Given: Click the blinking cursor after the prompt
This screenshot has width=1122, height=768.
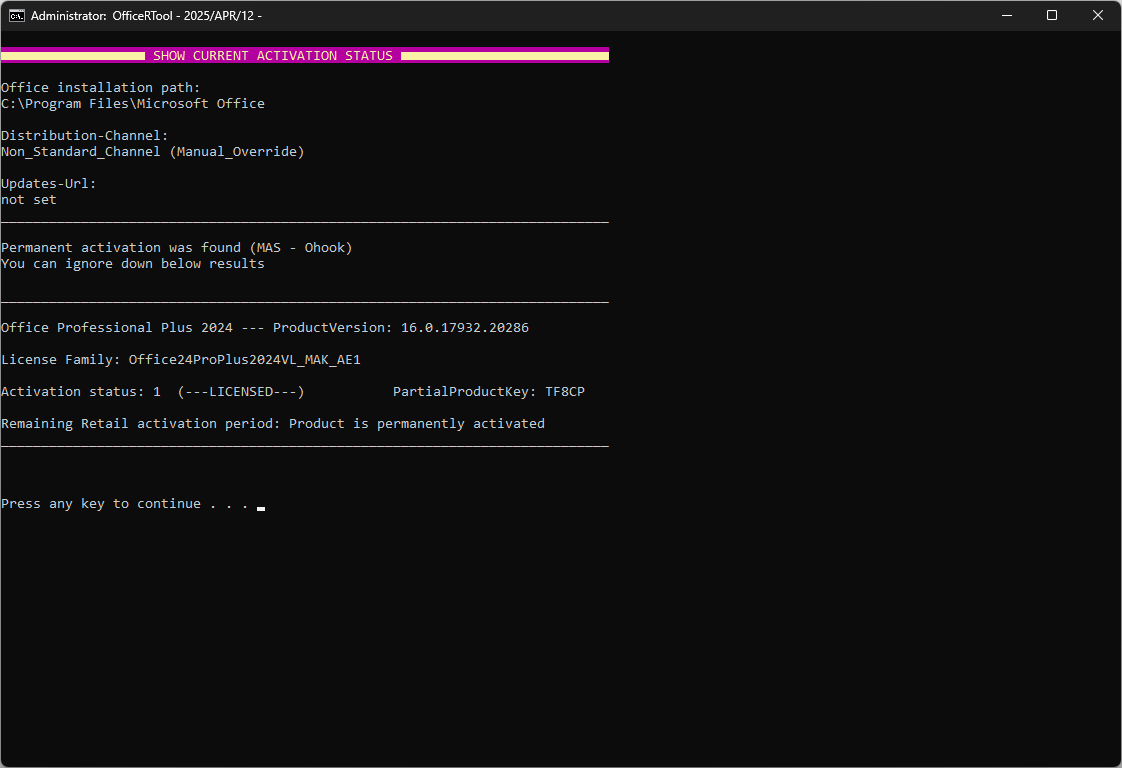Looking at the screenshot, I should [261, 508].
